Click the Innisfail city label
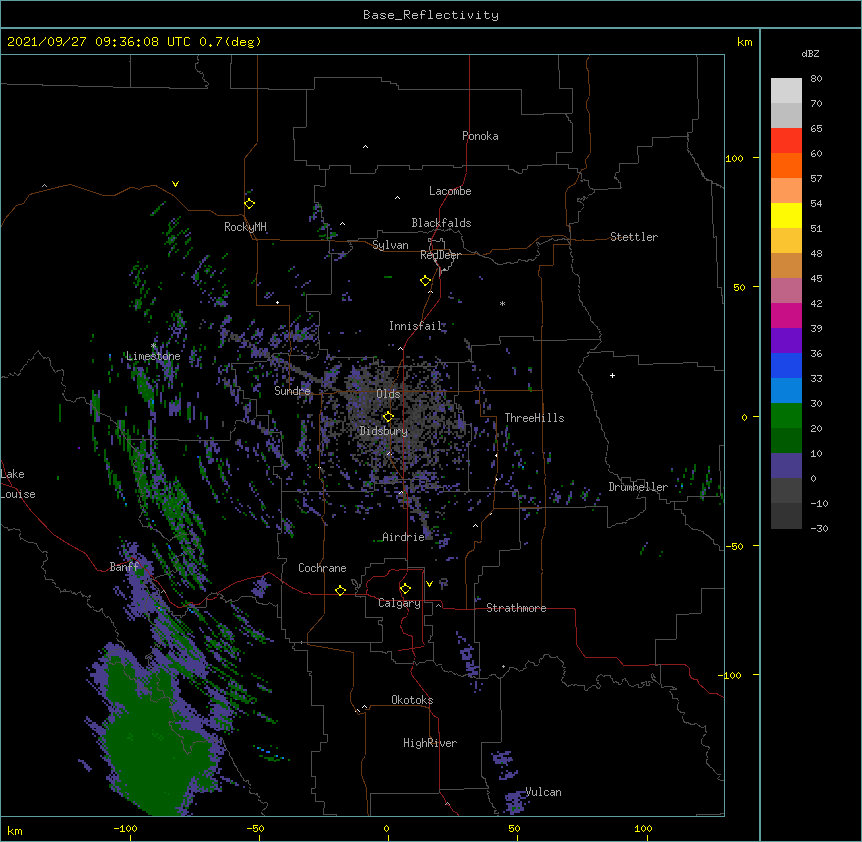862x842 pixels. [x=416, y=326]
